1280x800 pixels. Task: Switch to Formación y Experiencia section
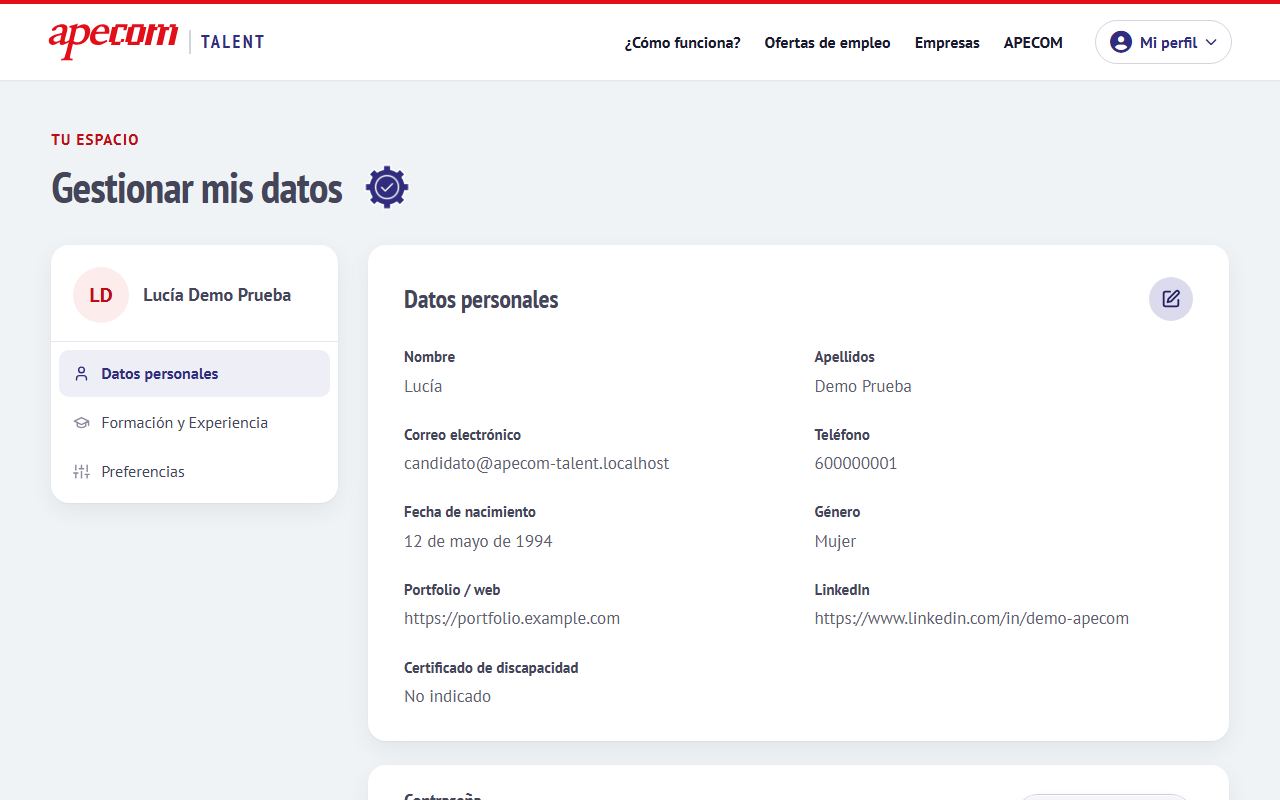(x=194, y=423)
